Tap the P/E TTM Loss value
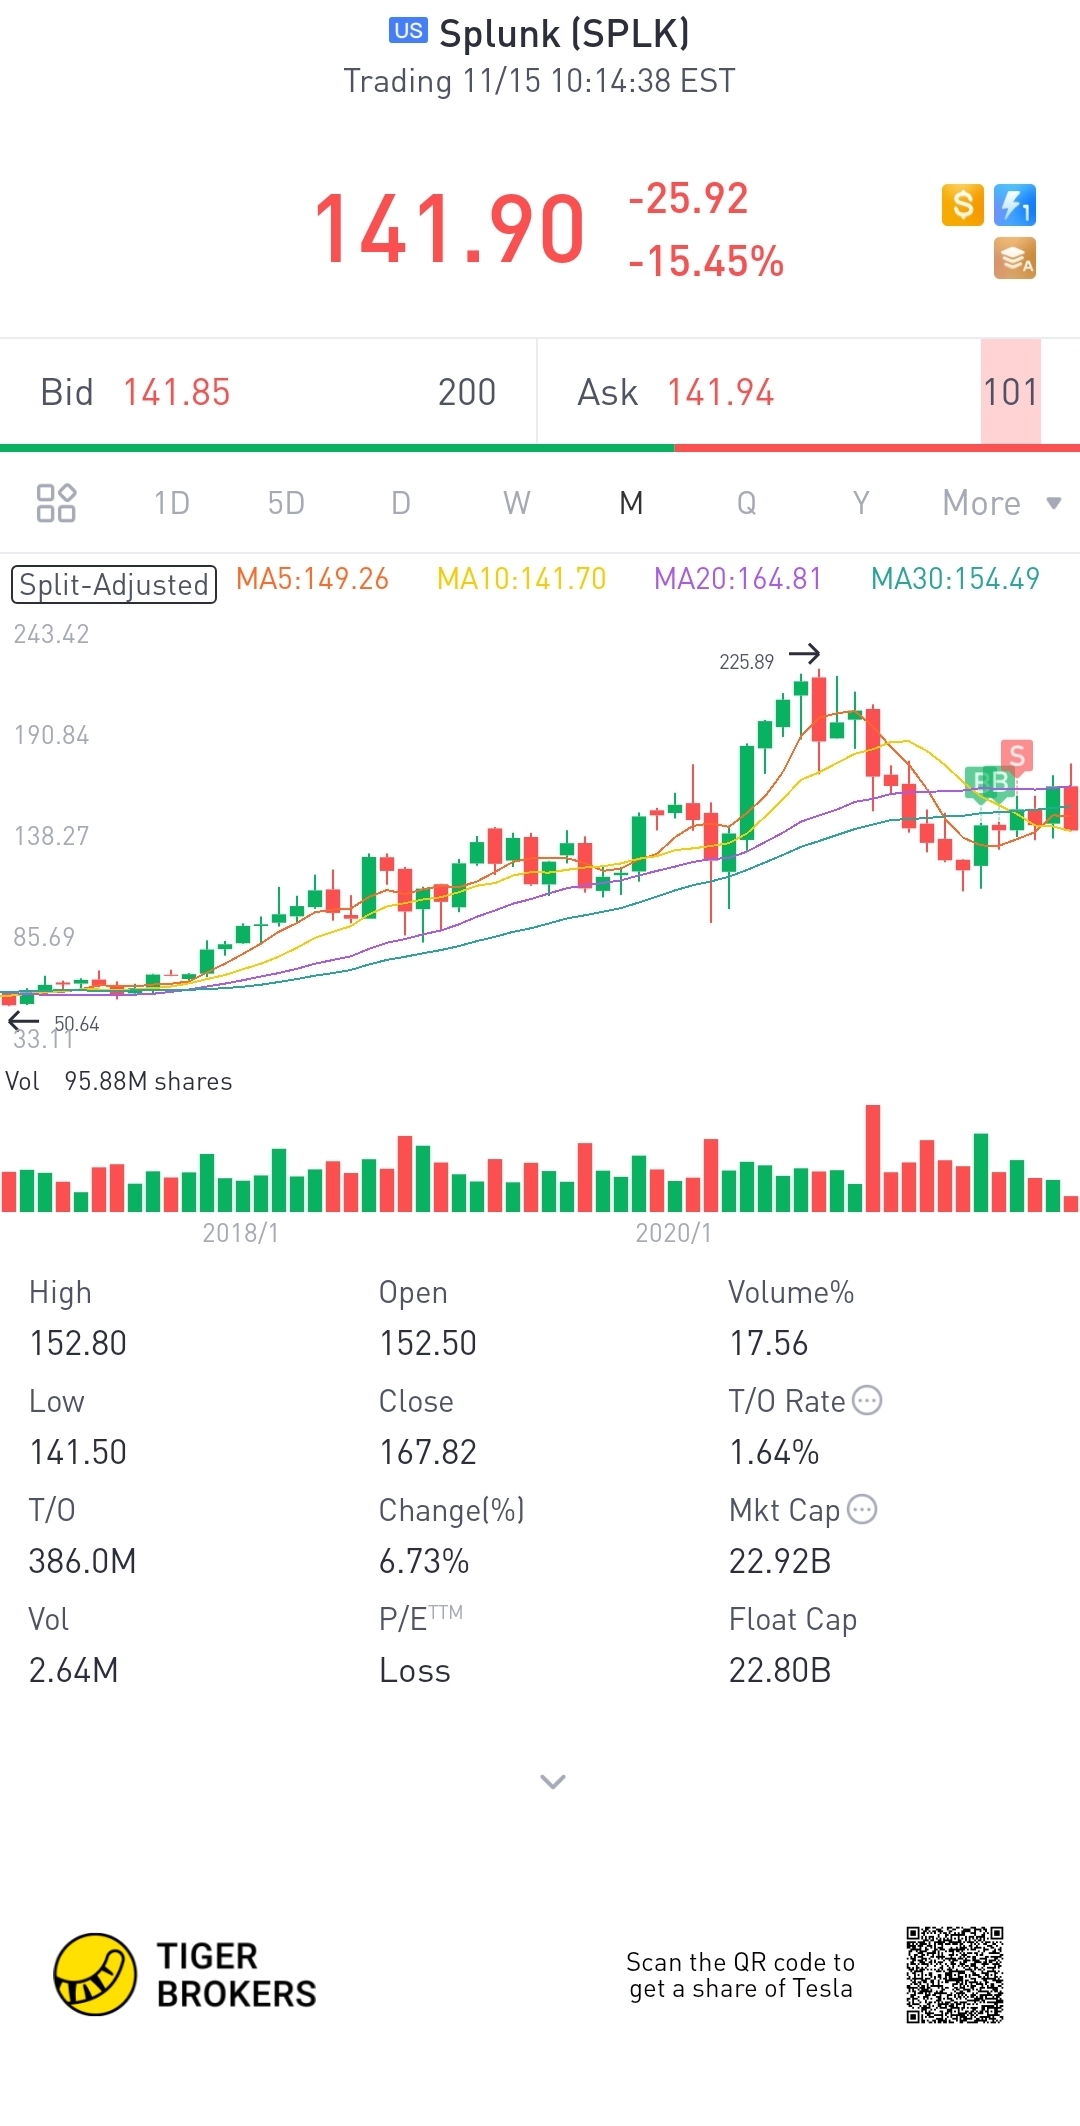 415,1670
